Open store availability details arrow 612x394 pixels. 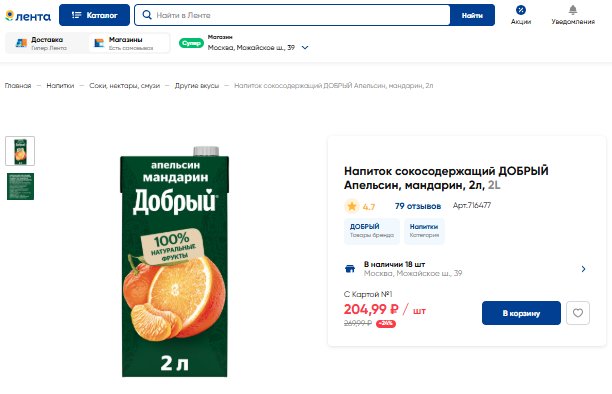pos(583,269)
